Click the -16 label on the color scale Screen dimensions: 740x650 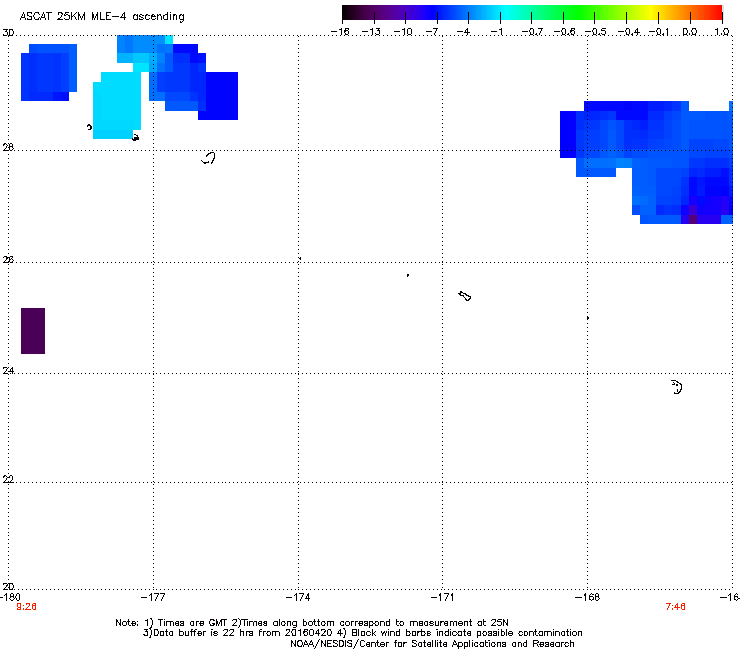click(x=340, y=32)
